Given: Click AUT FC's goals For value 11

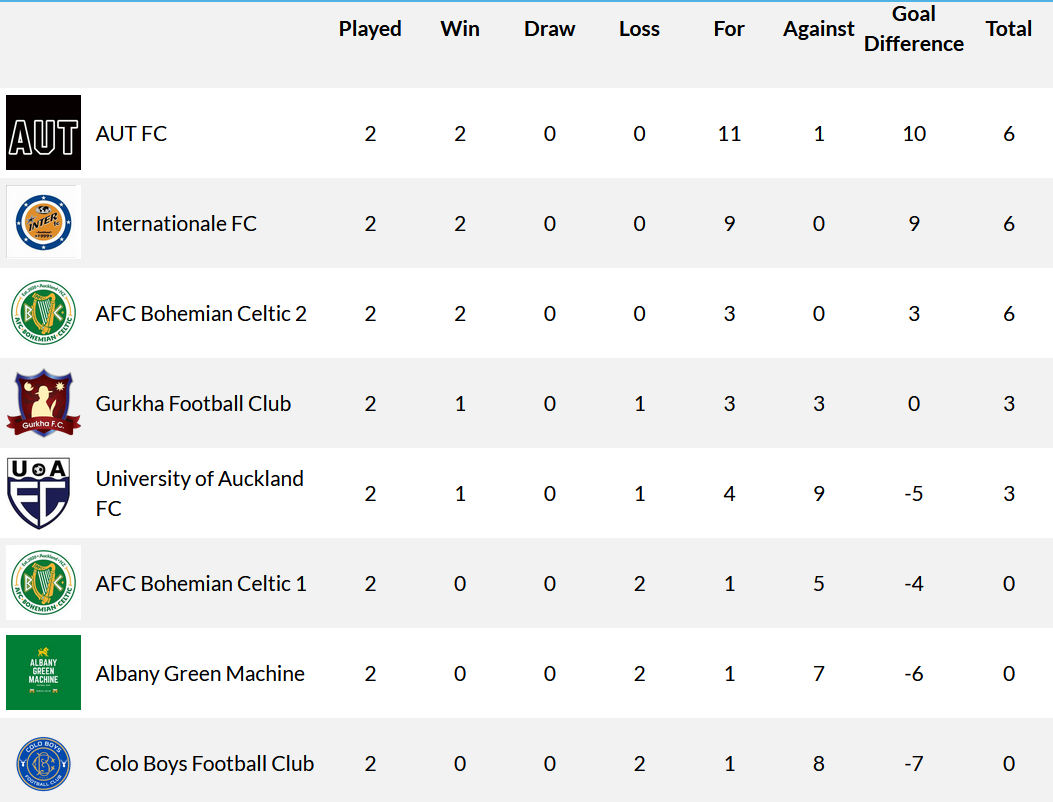Looking at the screenshot, I should point(729,134).
